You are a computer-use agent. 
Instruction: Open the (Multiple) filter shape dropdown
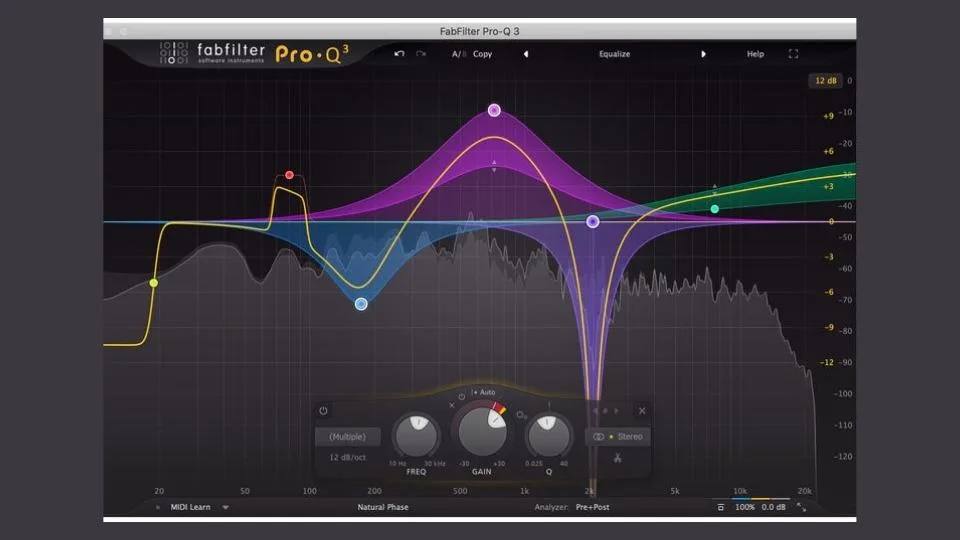(348, 437)
